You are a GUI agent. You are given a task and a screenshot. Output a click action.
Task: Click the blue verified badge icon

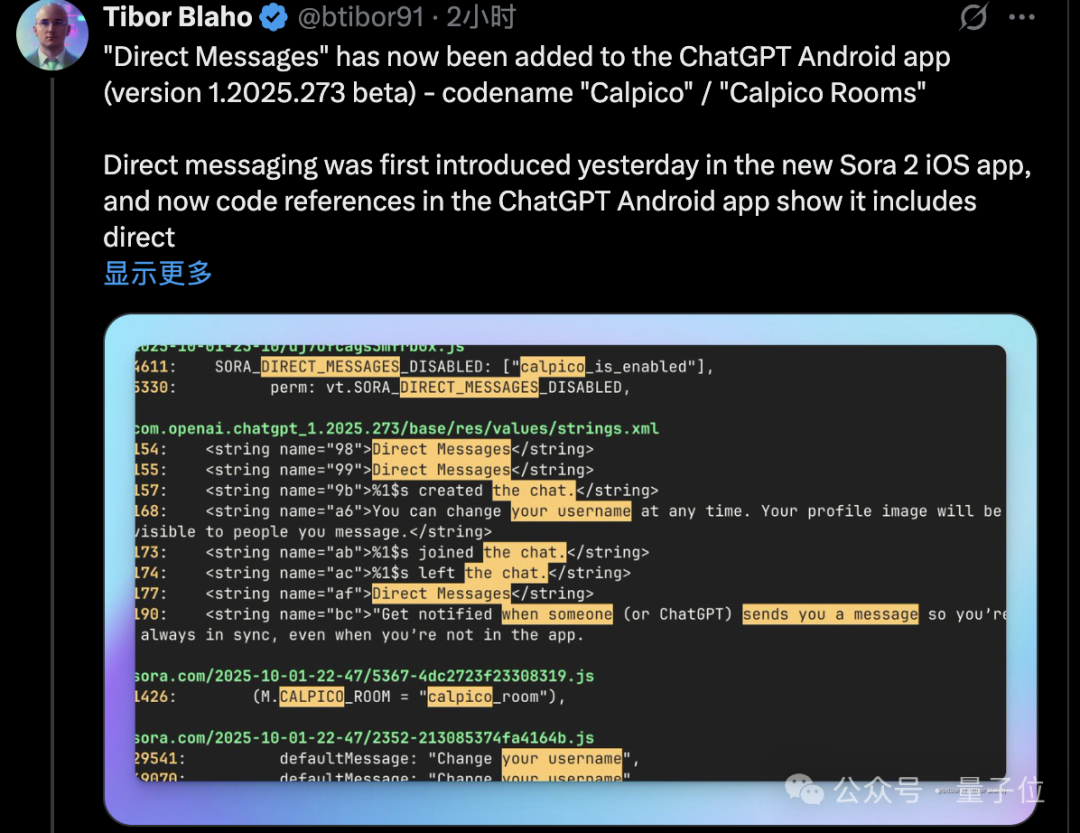pyautogui.click(x=273, y=17)
